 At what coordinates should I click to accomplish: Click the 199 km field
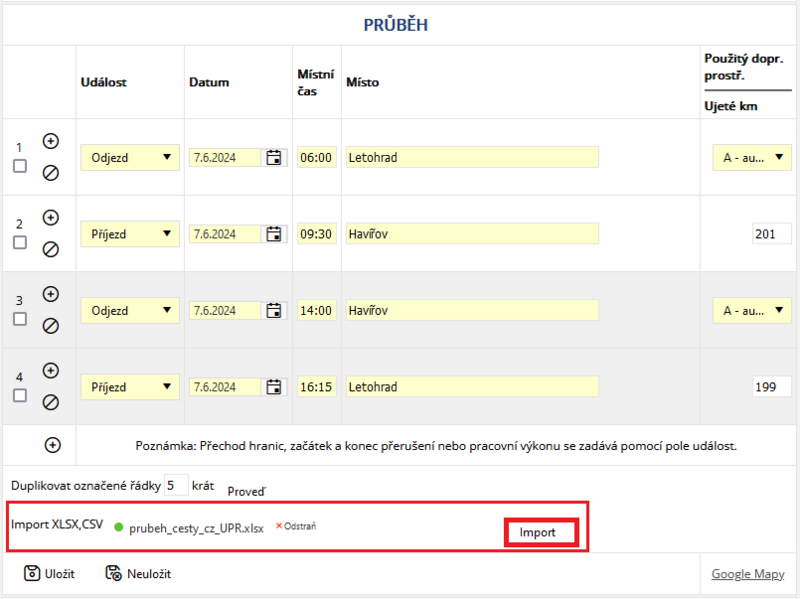click(x=771, y=387)
